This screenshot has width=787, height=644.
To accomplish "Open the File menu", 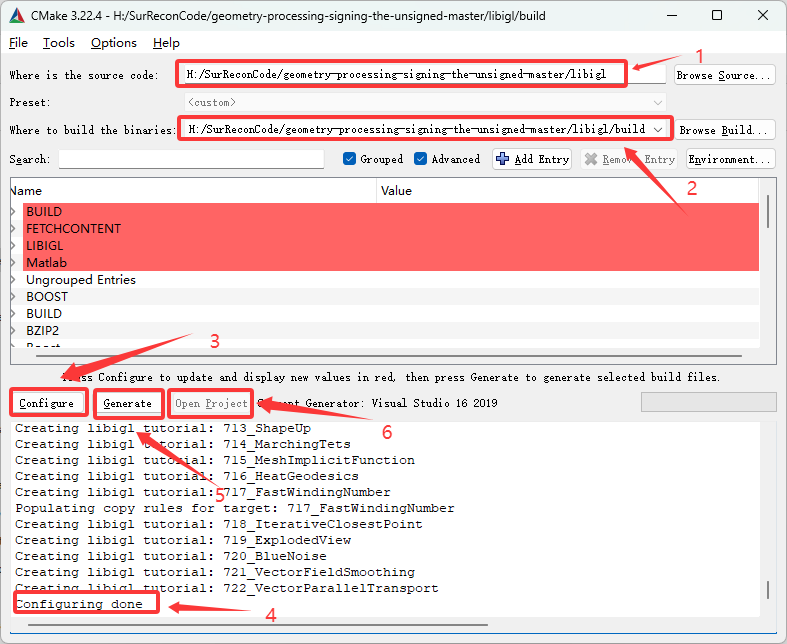I will pyautogui.click(x=19, y=43).
